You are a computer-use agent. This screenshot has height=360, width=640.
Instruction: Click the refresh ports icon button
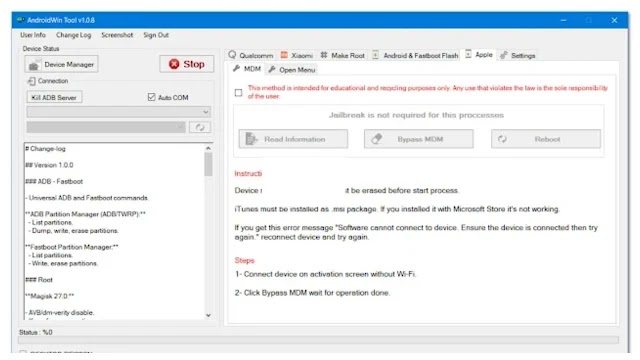tap(200, 127)
